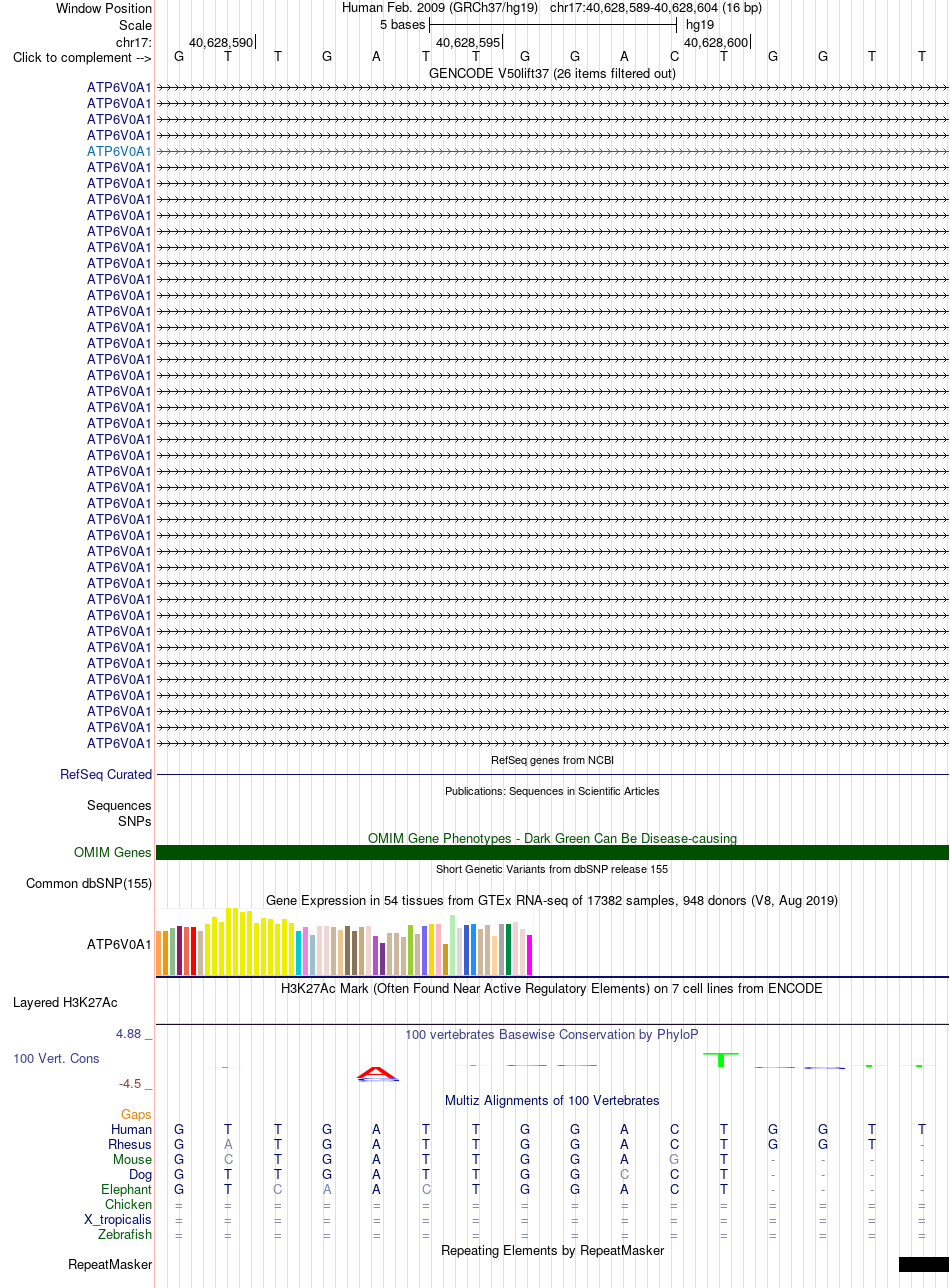The width and height of the screenshot is (950, 1288).
Task: Open 'H3K27Ac Mark' ENCODE track title
Action: tap(552, 988)
